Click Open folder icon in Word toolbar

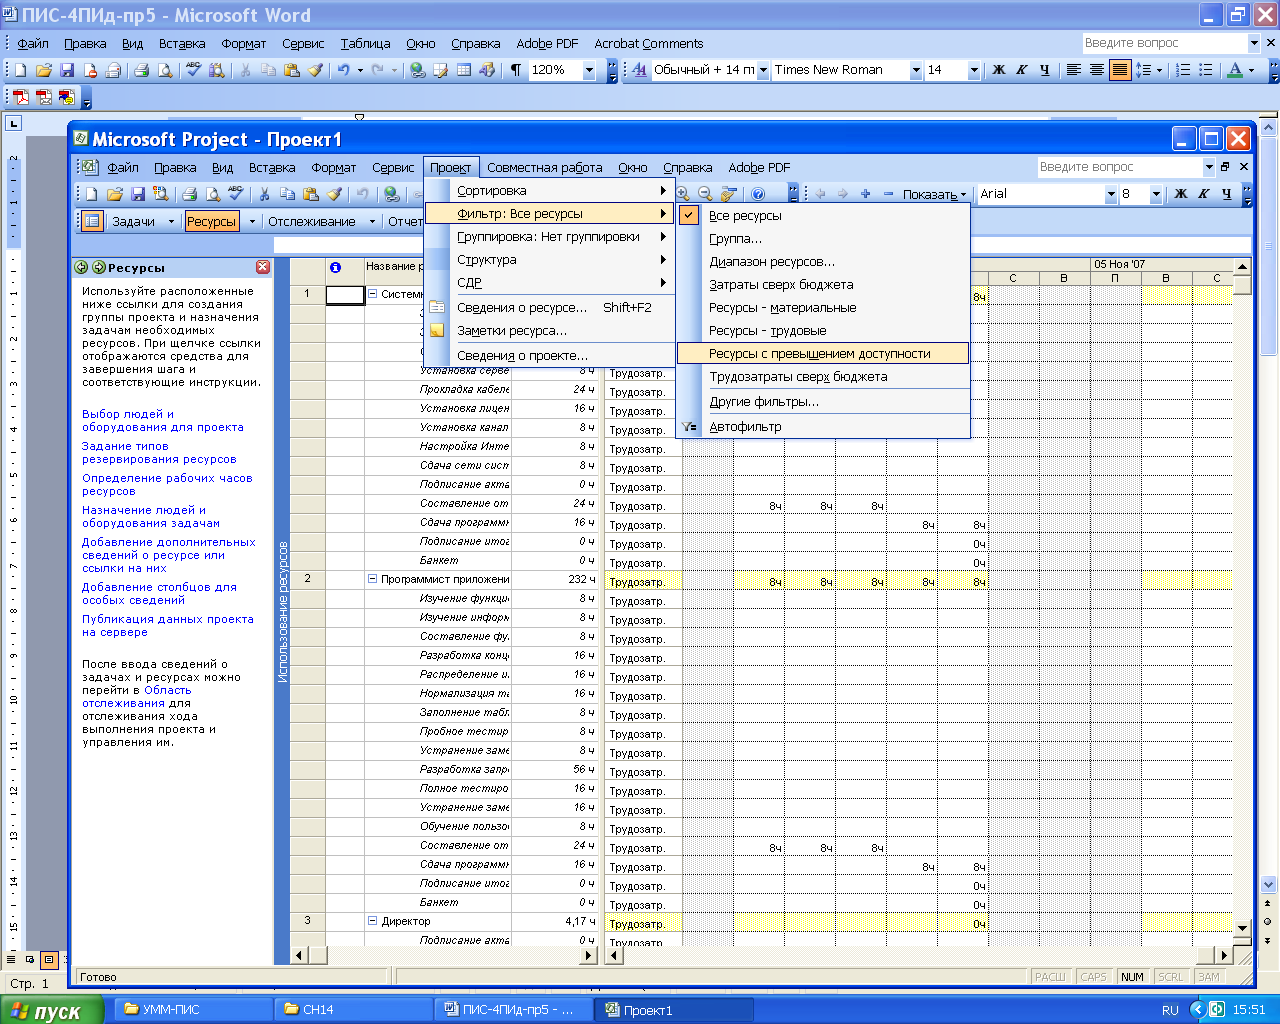point(44,70)
